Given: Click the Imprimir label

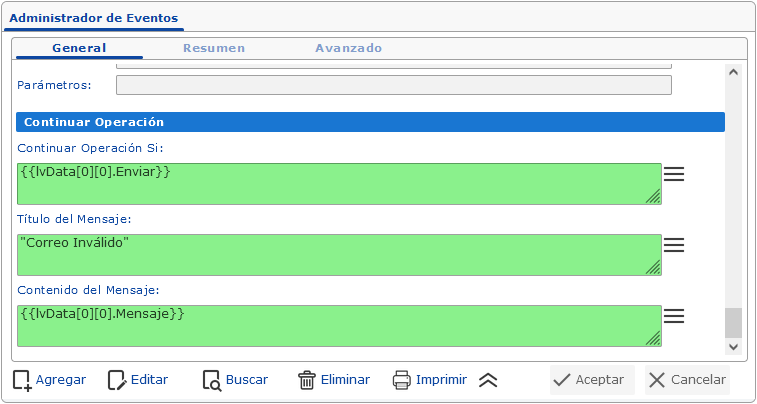Looking at the screenshot, I should [x=441, y=380].
